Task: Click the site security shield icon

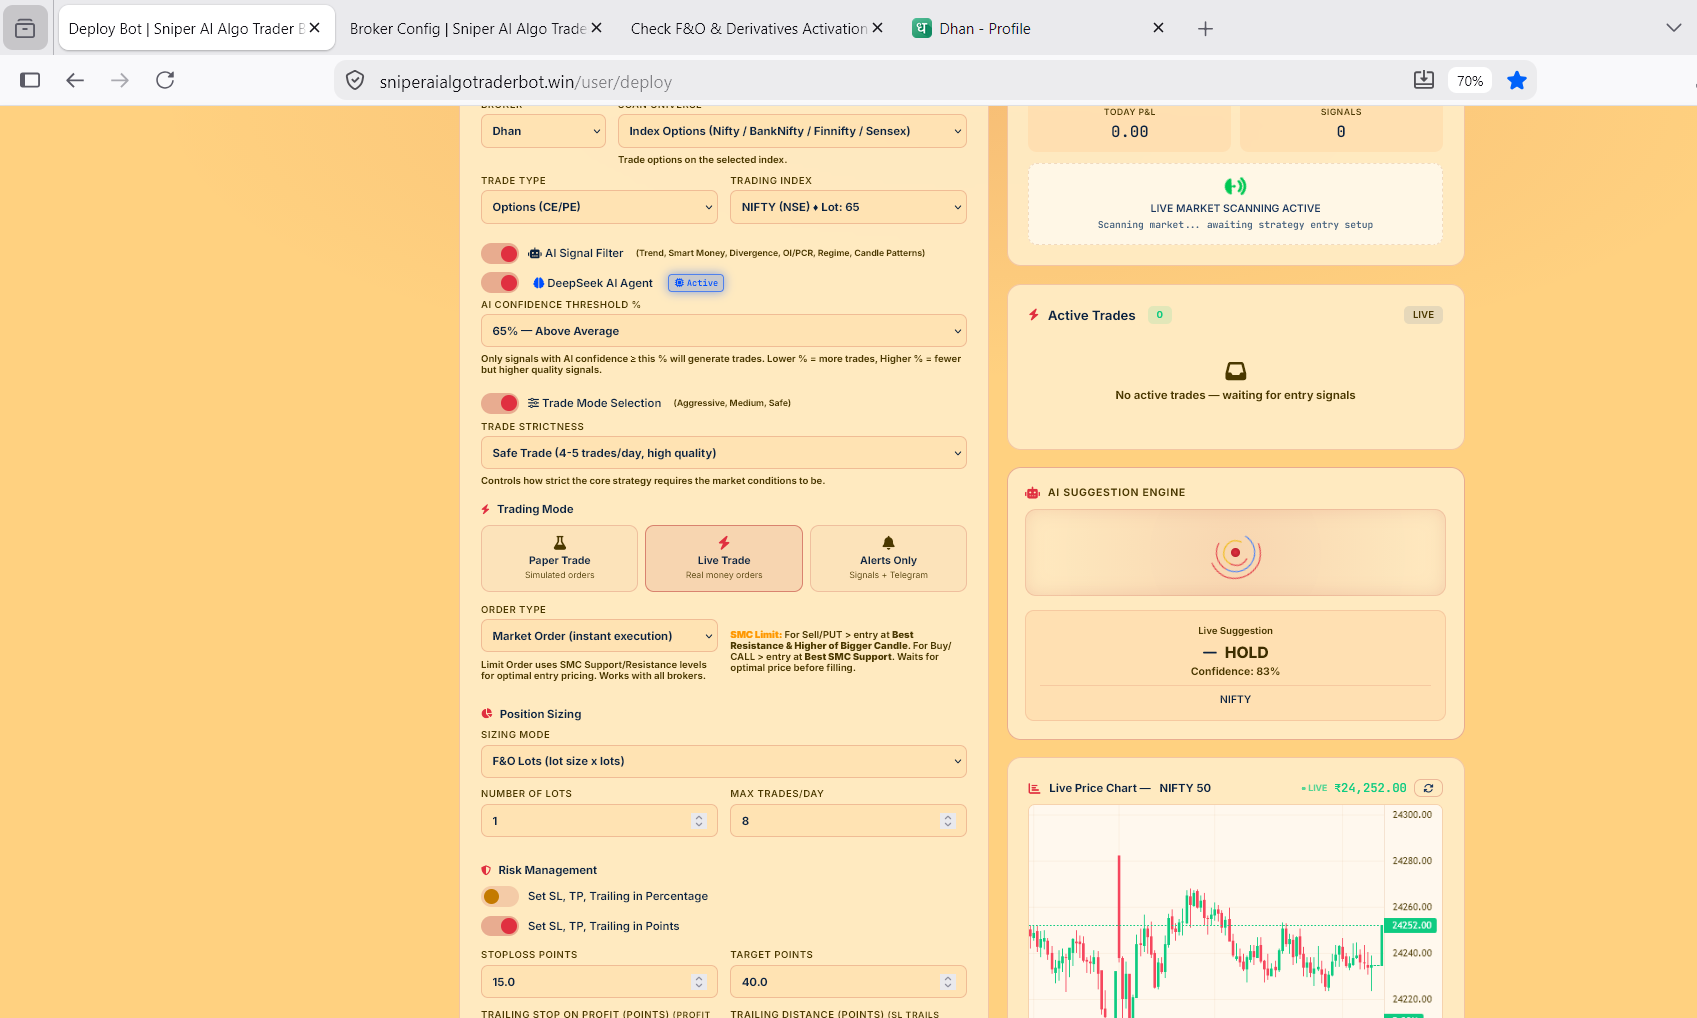Action: pyautogui.click(x=355, y=81)
